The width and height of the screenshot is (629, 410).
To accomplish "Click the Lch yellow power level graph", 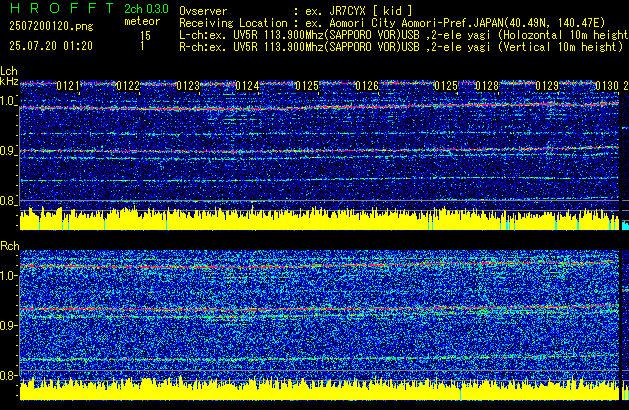I will [x=319, y=219].
